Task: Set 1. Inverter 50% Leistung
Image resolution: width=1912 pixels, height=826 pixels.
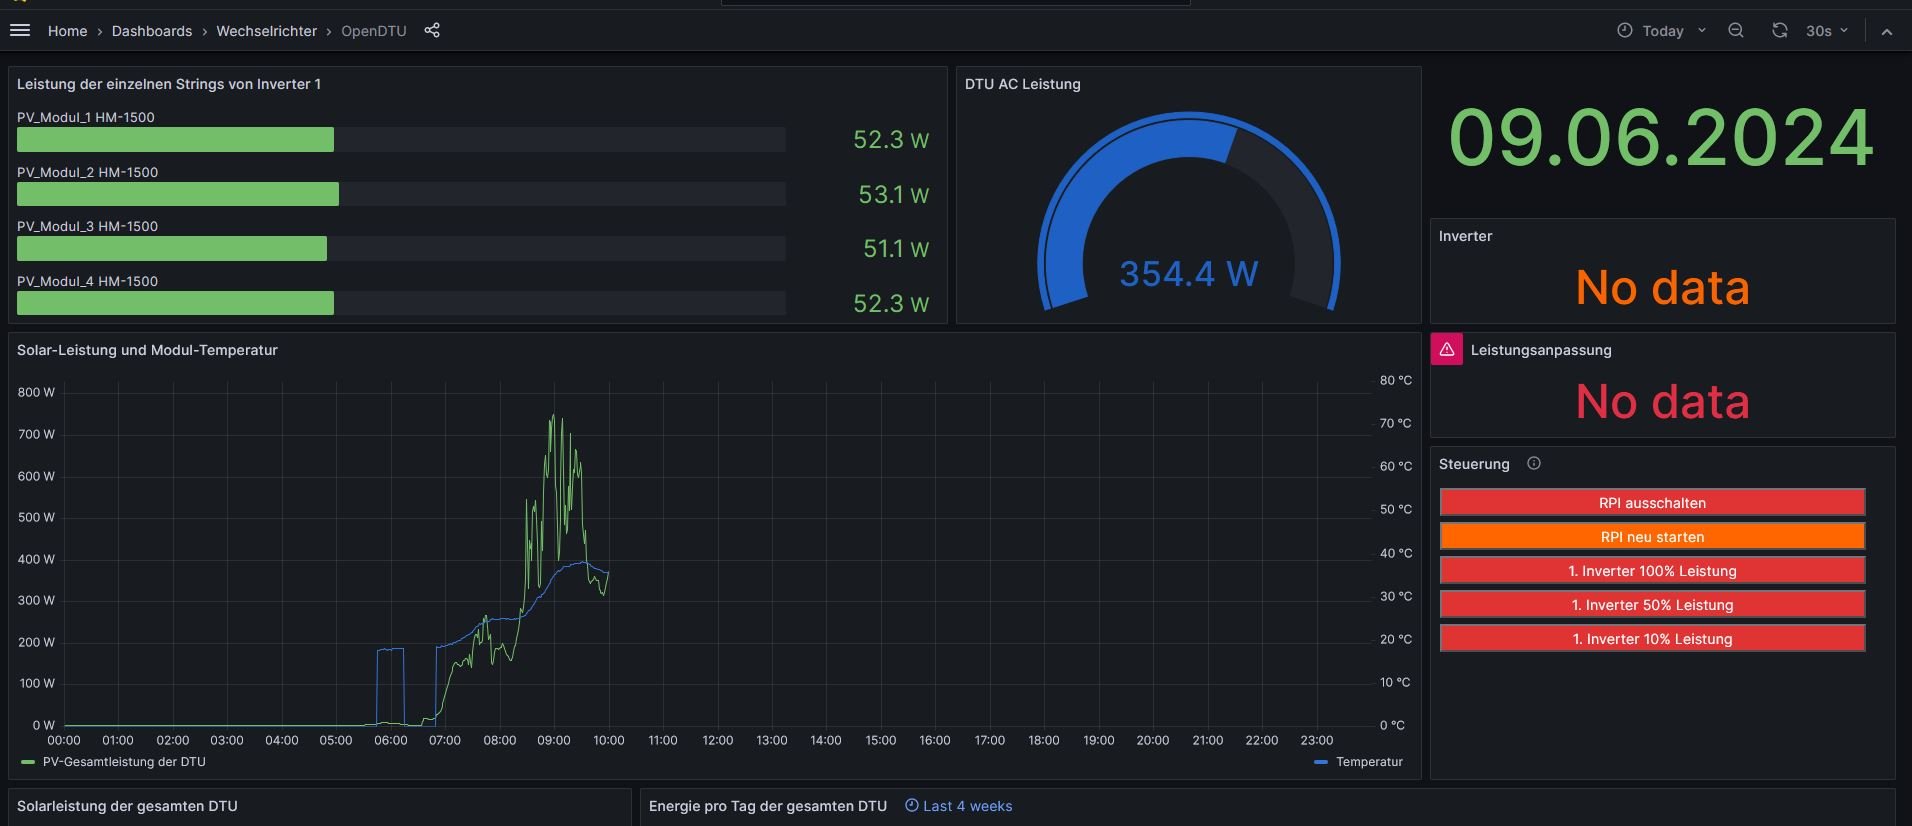Action: click(1652, 604)
